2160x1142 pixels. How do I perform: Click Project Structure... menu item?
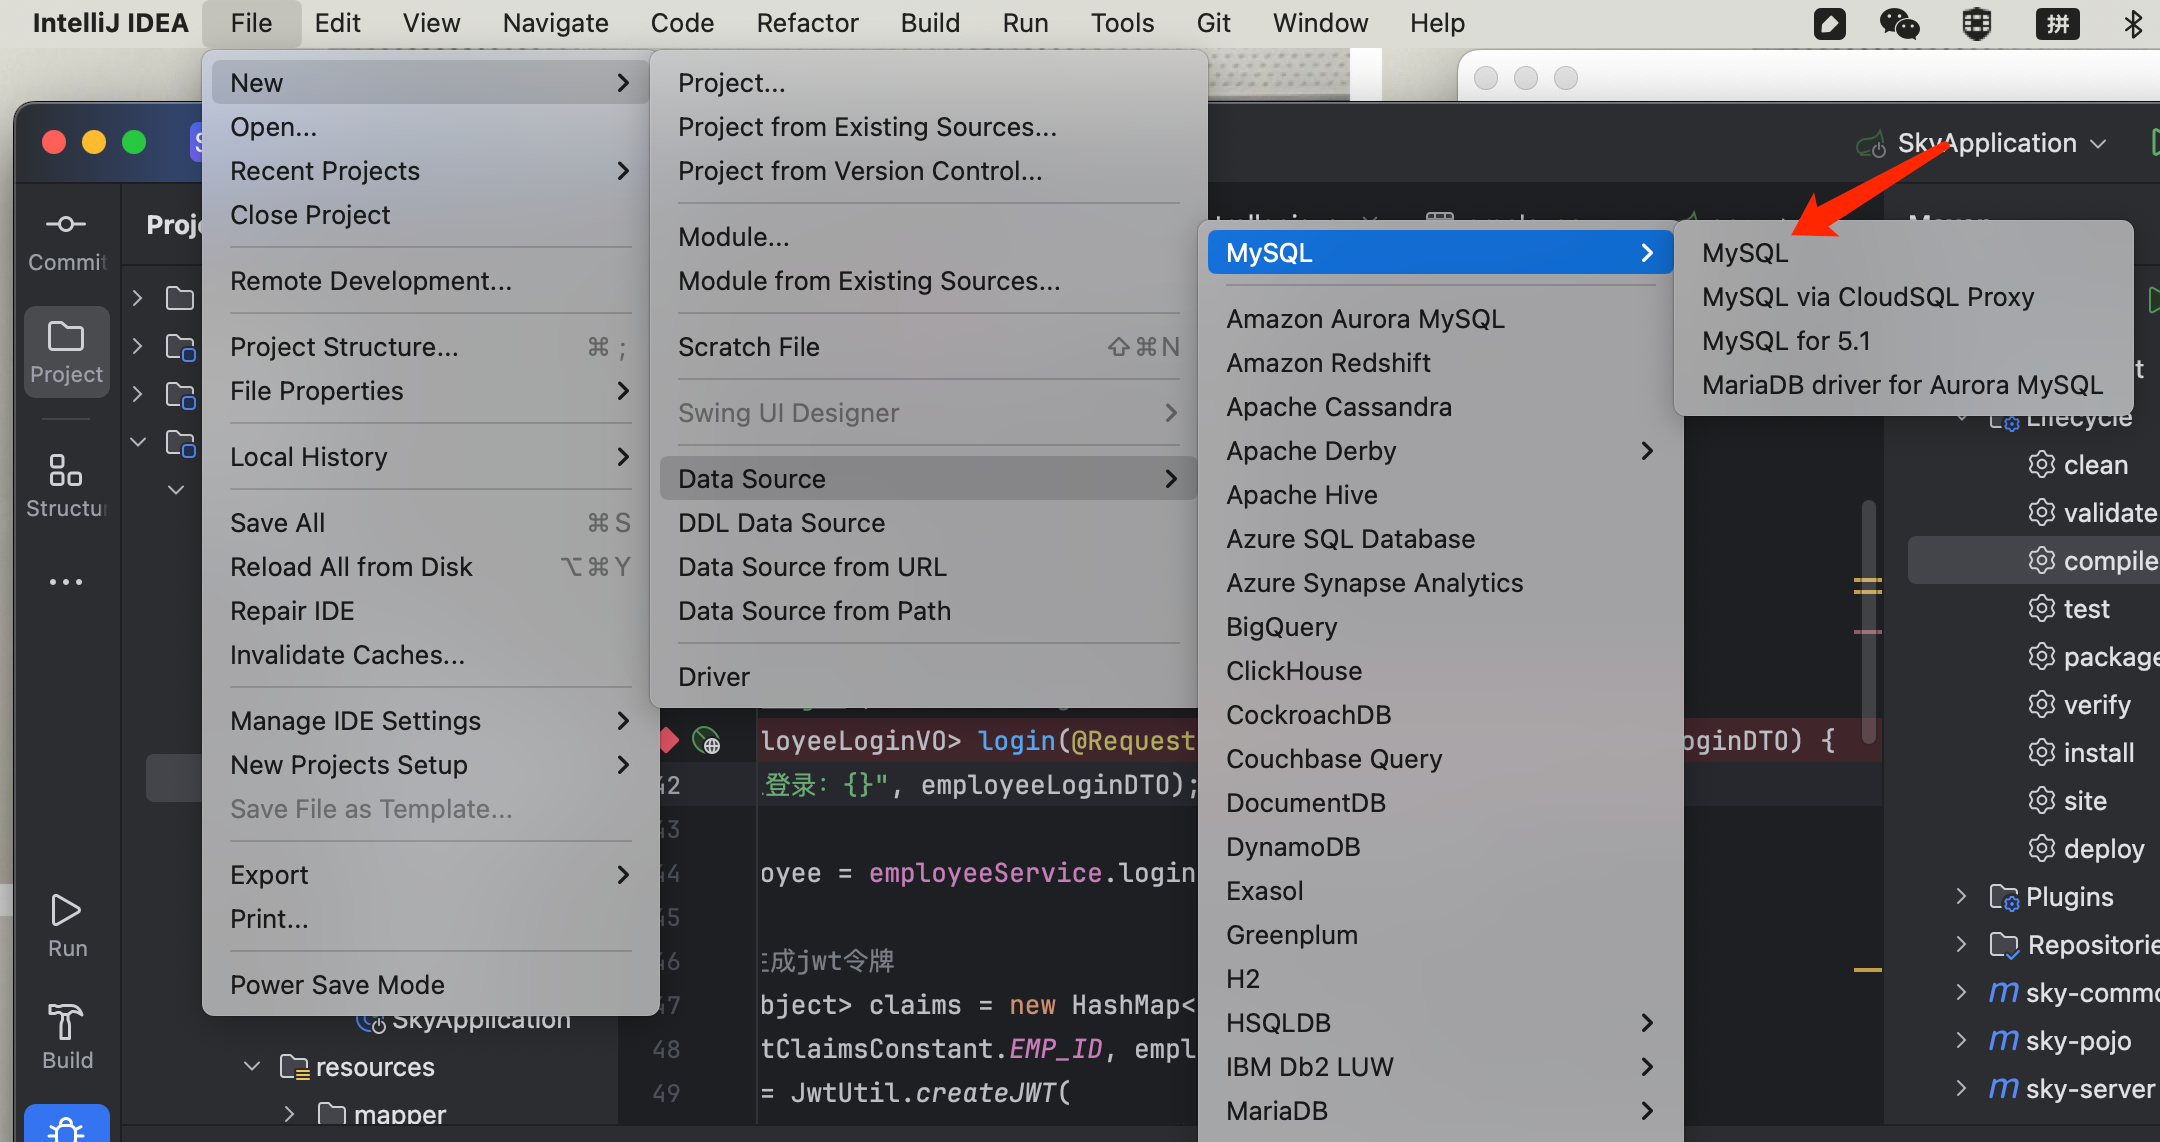[430, 347]
